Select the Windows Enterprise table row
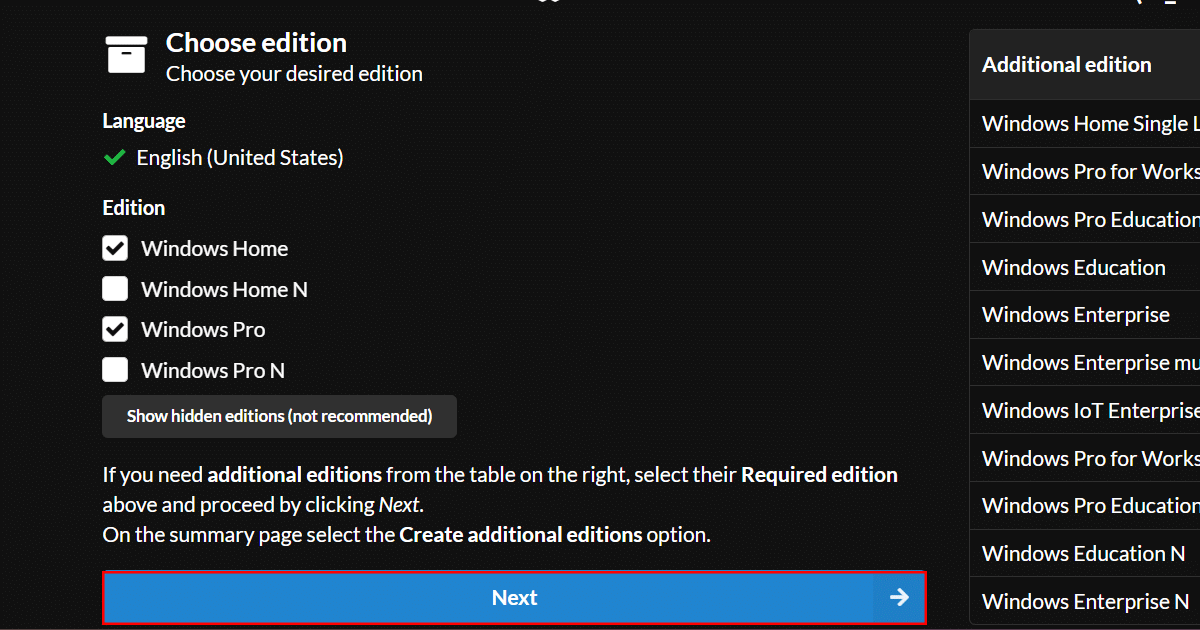This screenshot has height=630, width=1200. pyautogui.click(x=1076, y=315)
